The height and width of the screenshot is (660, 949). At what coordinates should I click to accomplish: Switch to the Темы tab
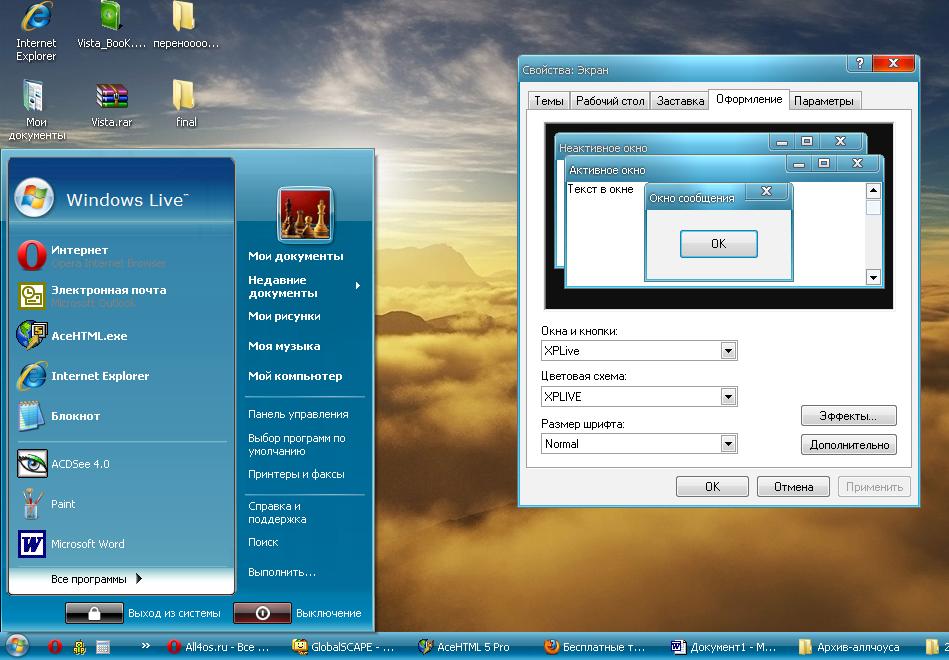(548, 101)
